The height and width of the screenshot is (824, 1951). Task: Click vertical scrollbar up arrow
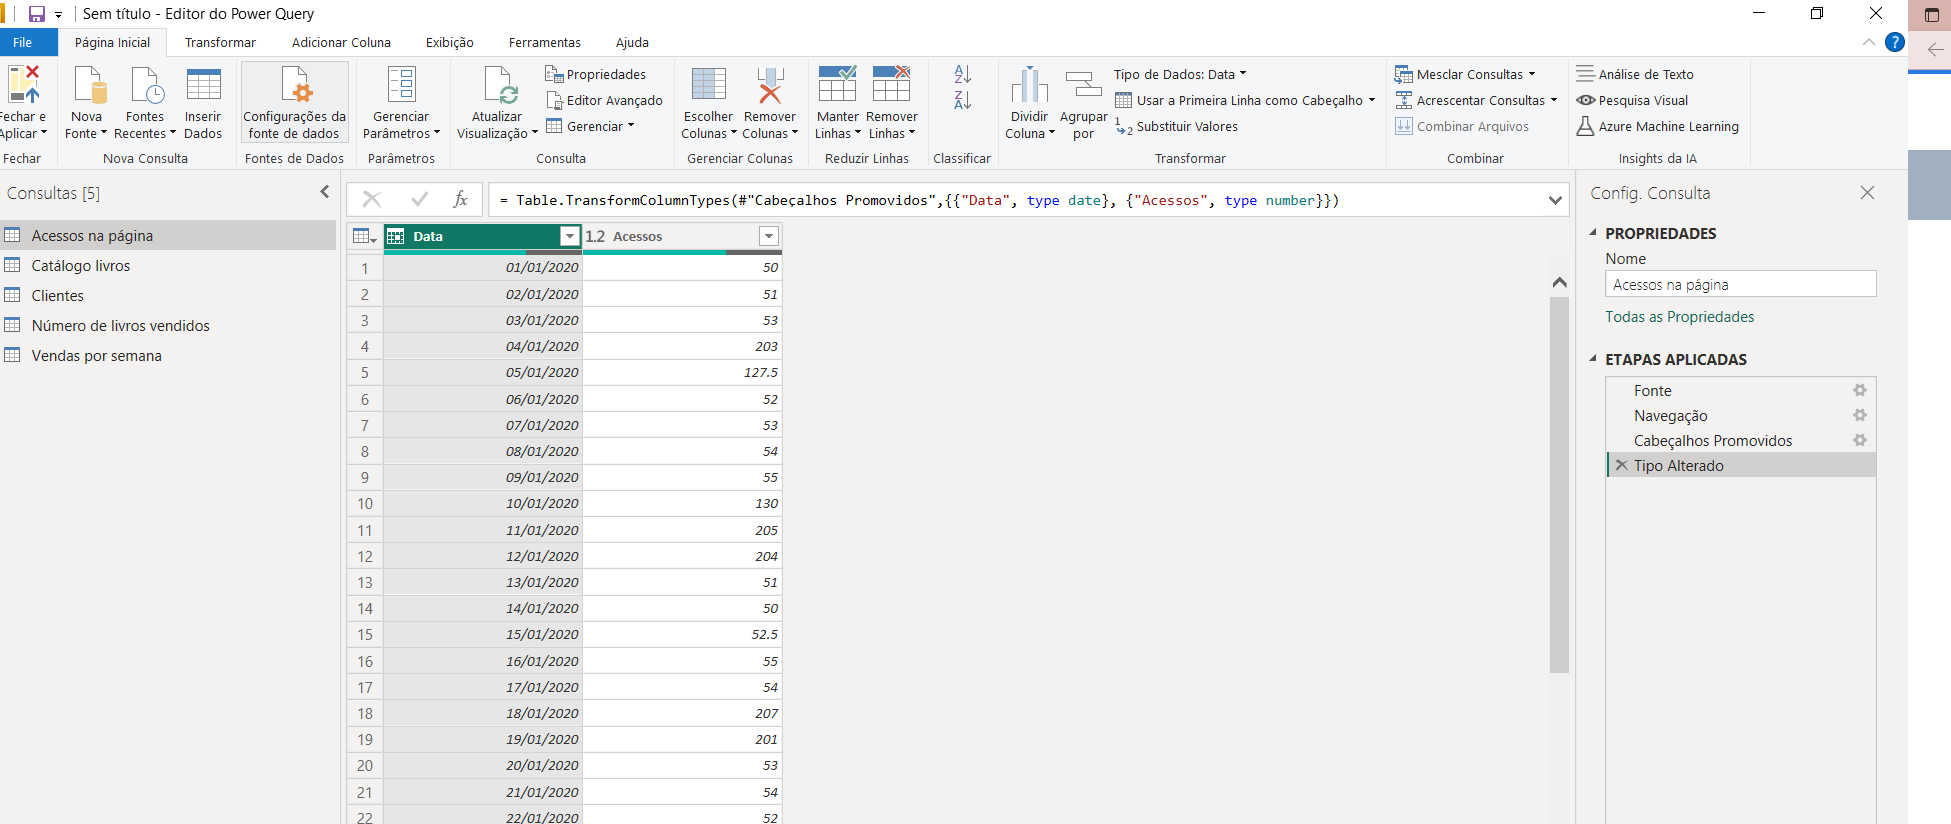1559,282
